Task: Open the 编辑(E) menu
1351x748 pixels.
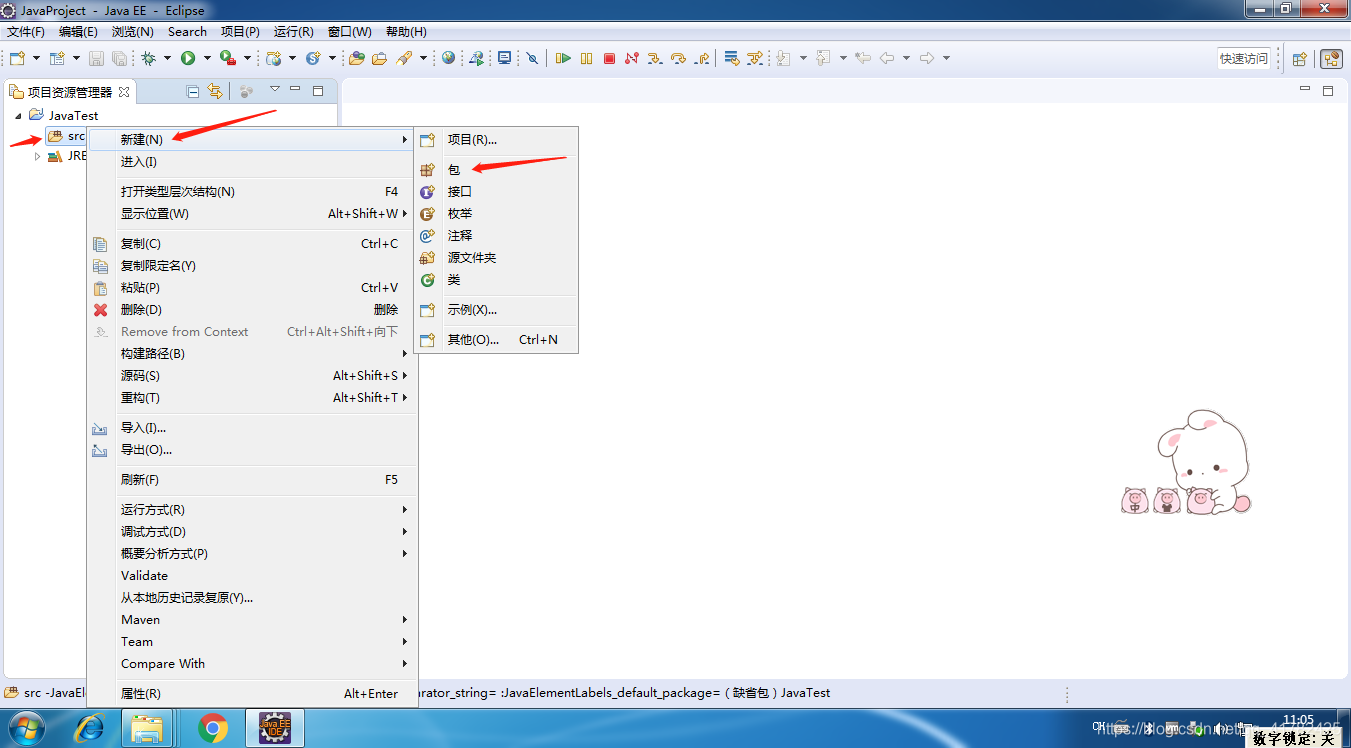Action: pyautogui.click(x=78, y=32)
